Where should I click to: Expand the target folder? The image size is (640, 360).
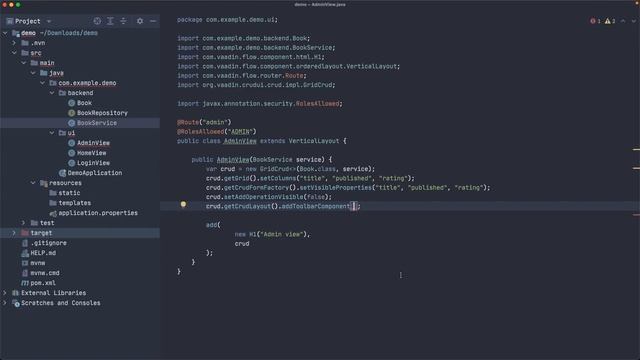[14, 233]
